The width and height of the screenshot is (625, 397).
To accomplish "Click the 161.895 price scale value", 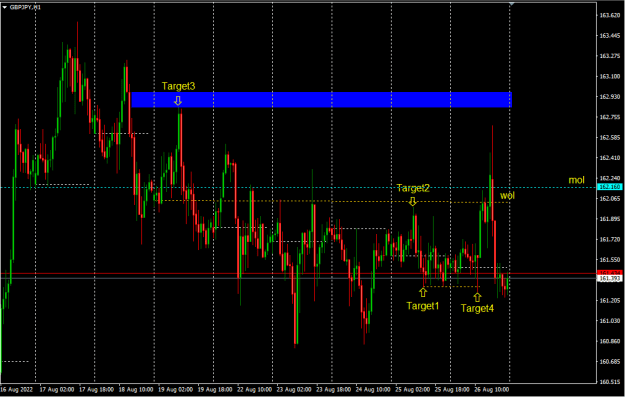I will (610, 219).
